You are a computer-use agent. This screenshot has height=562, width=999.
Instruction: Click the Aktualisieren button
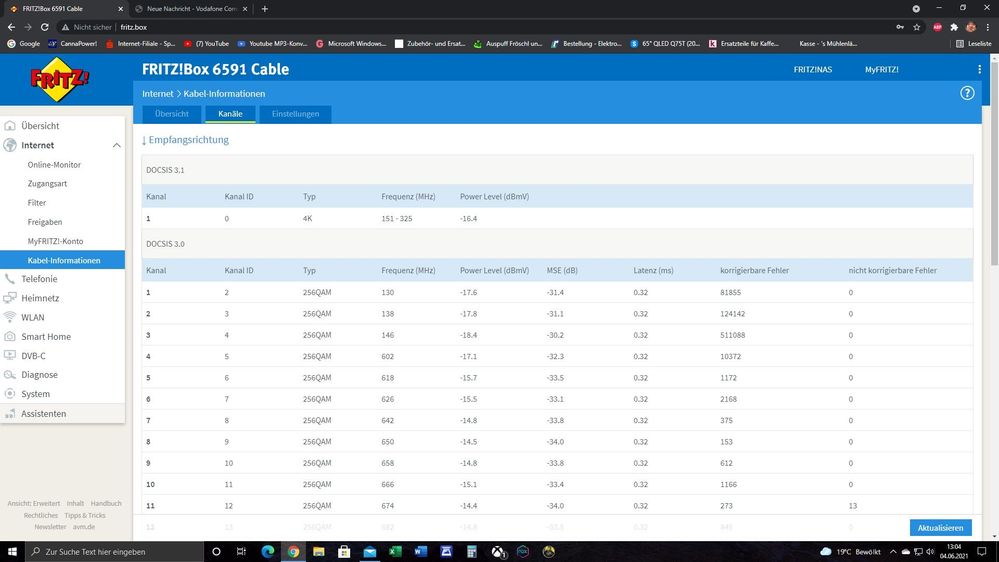point(940,528)
